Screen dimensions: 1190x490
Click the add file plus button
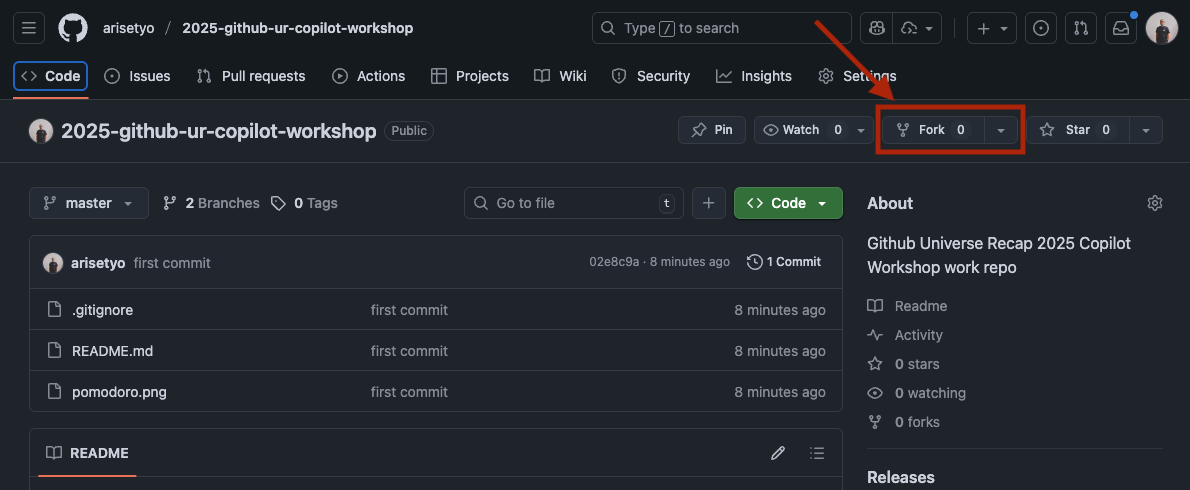(x=708, y=203)
